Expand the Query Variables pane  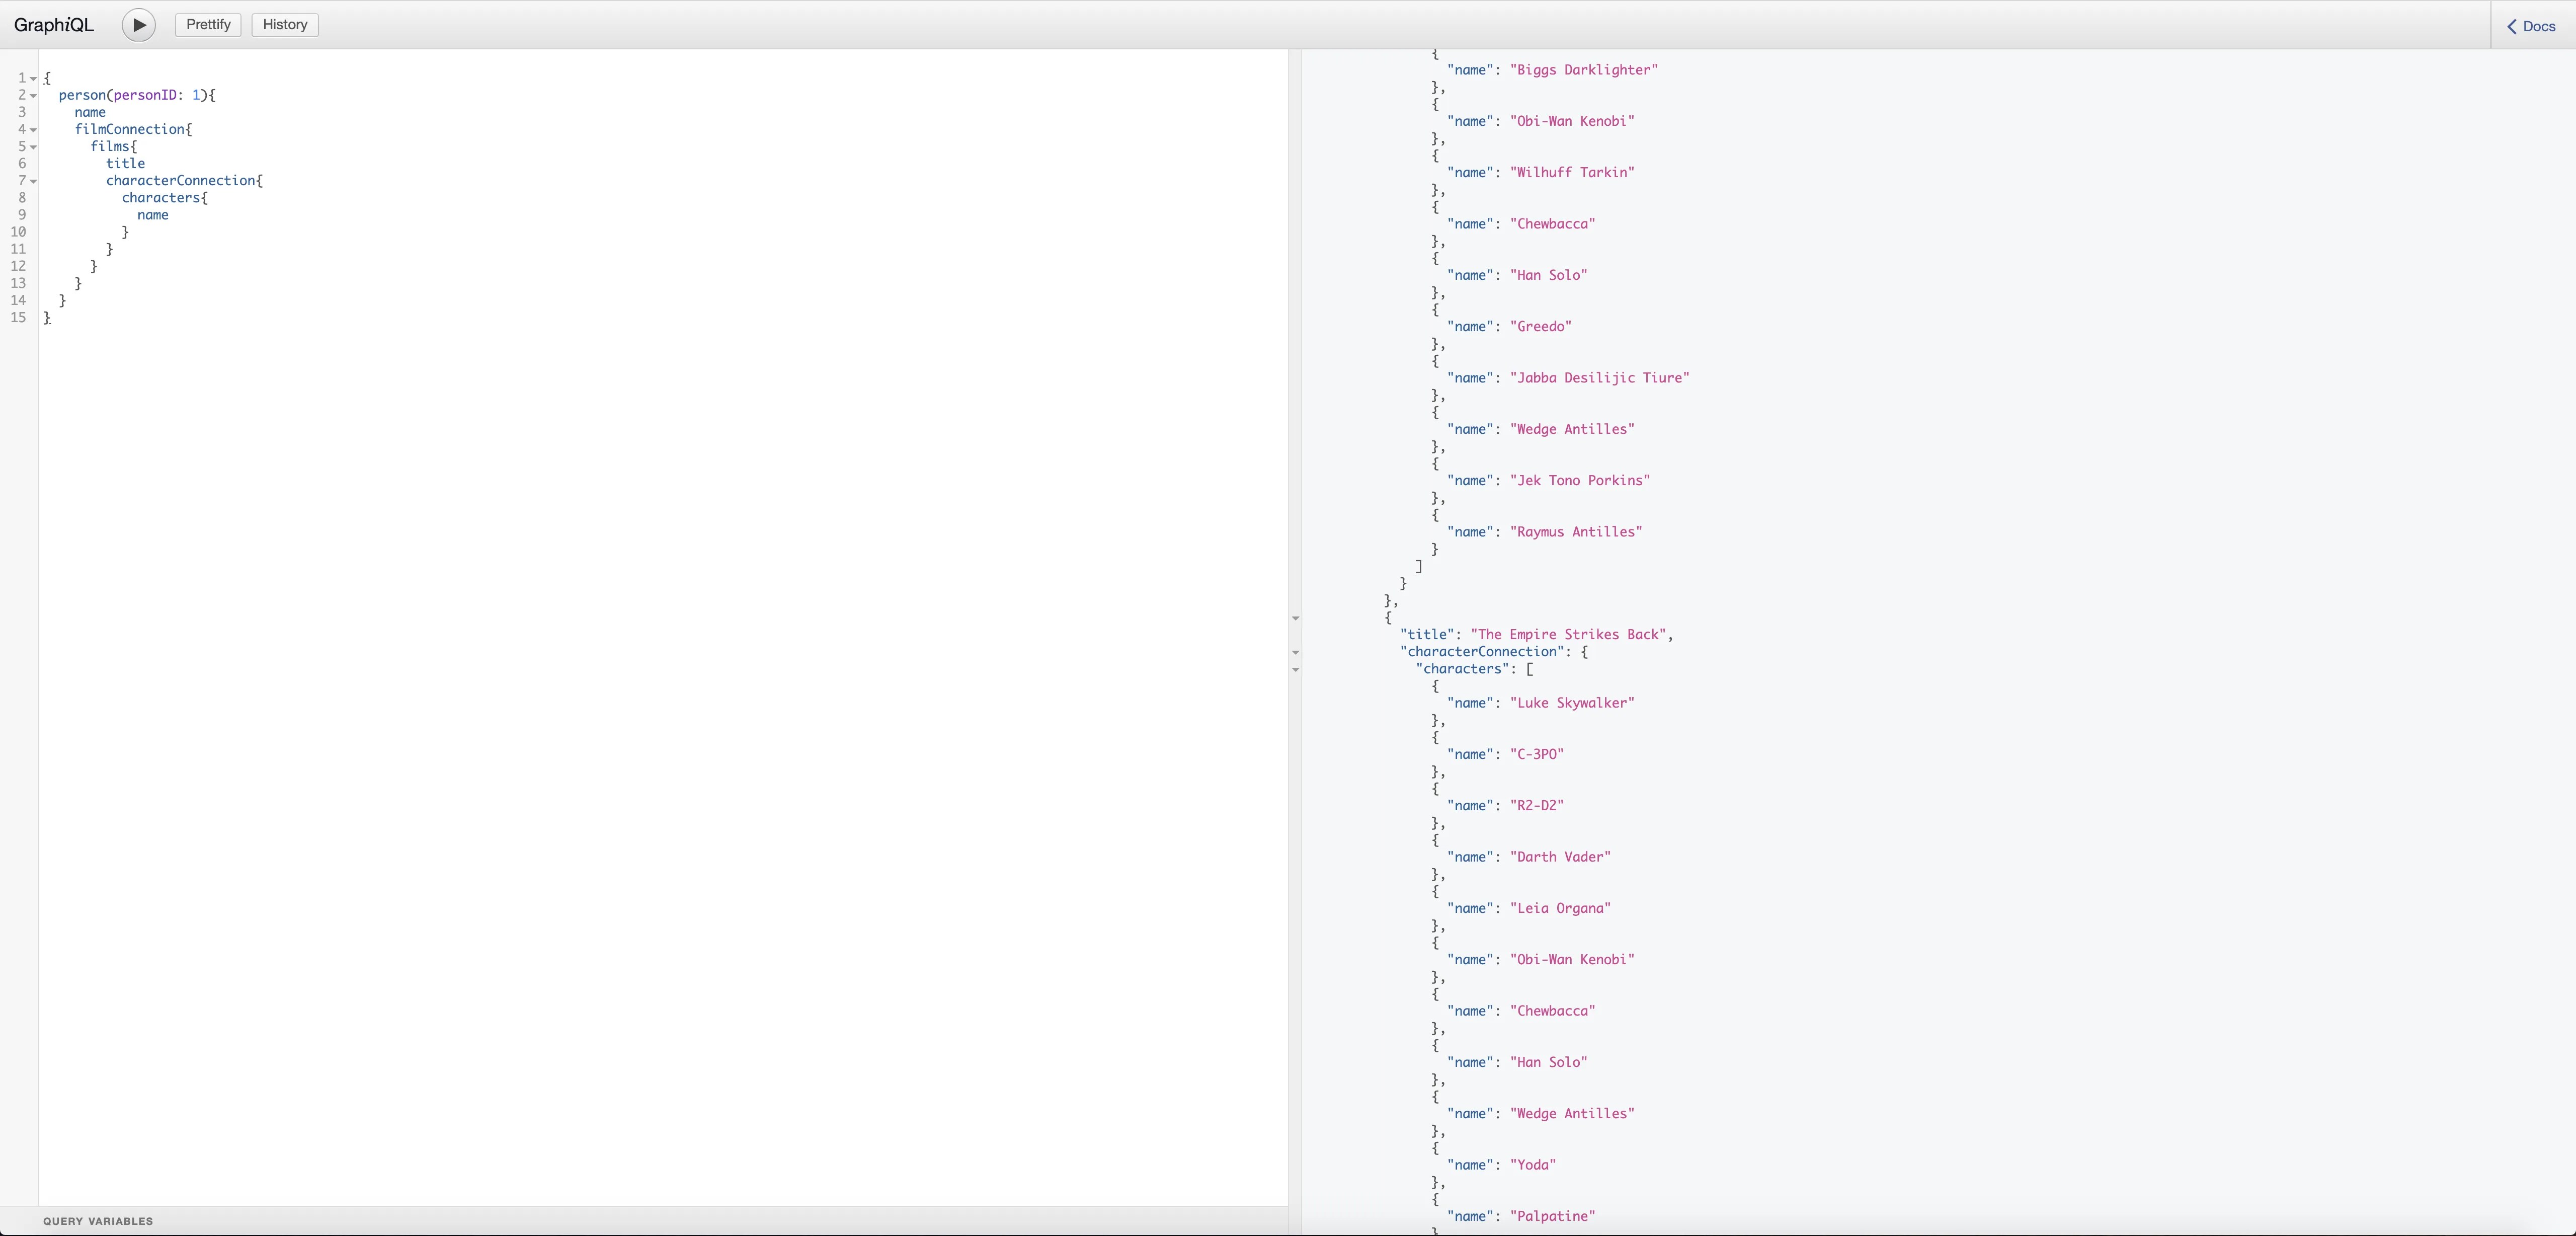98,1221
